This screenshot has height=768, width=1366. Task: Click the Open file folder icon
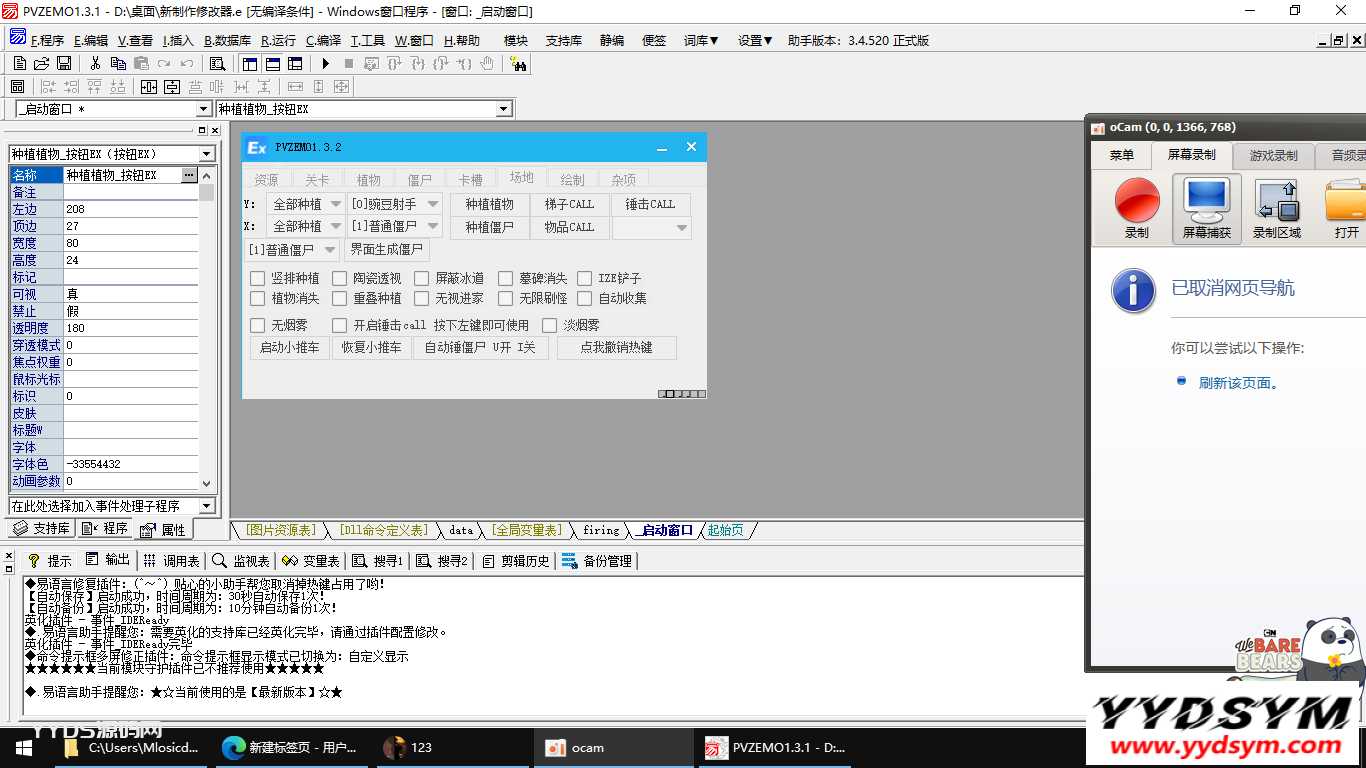tap(42, 64)
